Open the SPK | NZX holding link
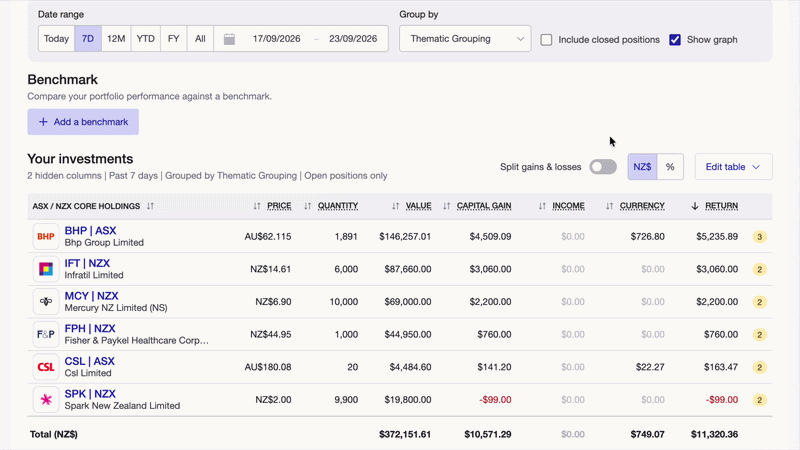This screenshot has height=450, width=800. [x=90, y=394]
